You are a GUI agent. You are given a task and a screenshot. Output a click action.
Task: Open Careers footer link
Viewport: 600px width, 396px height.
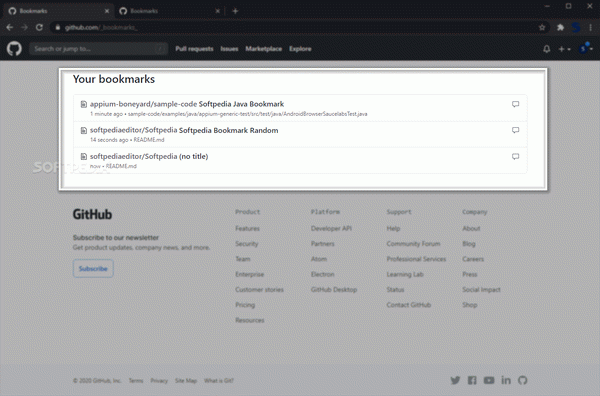tap(473, 259)
